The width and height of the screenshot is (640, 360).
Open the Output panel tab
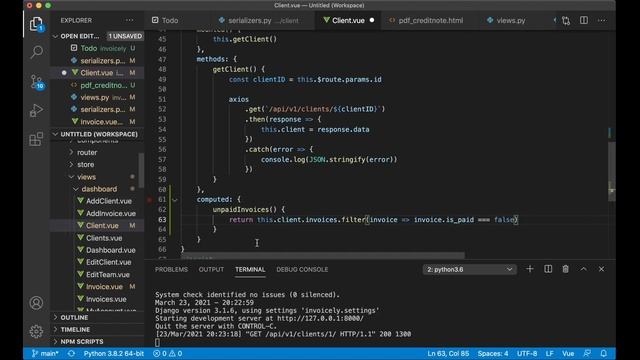click(211, 269)
